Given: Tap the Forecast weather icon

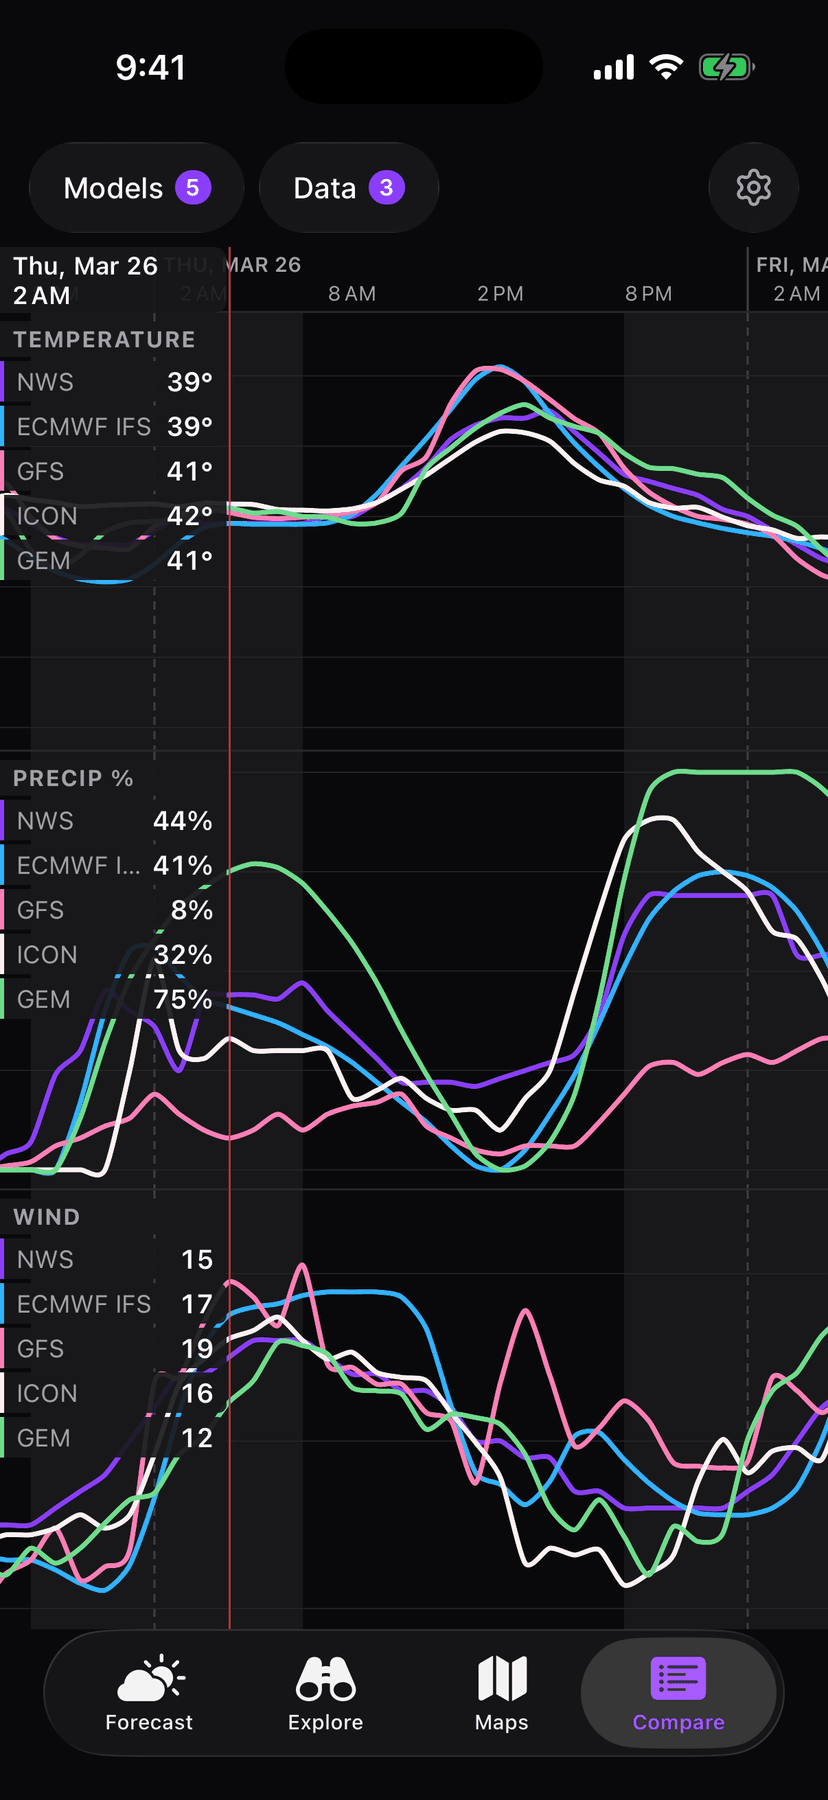Looking at the screenshot, I should coord(150,1678).
